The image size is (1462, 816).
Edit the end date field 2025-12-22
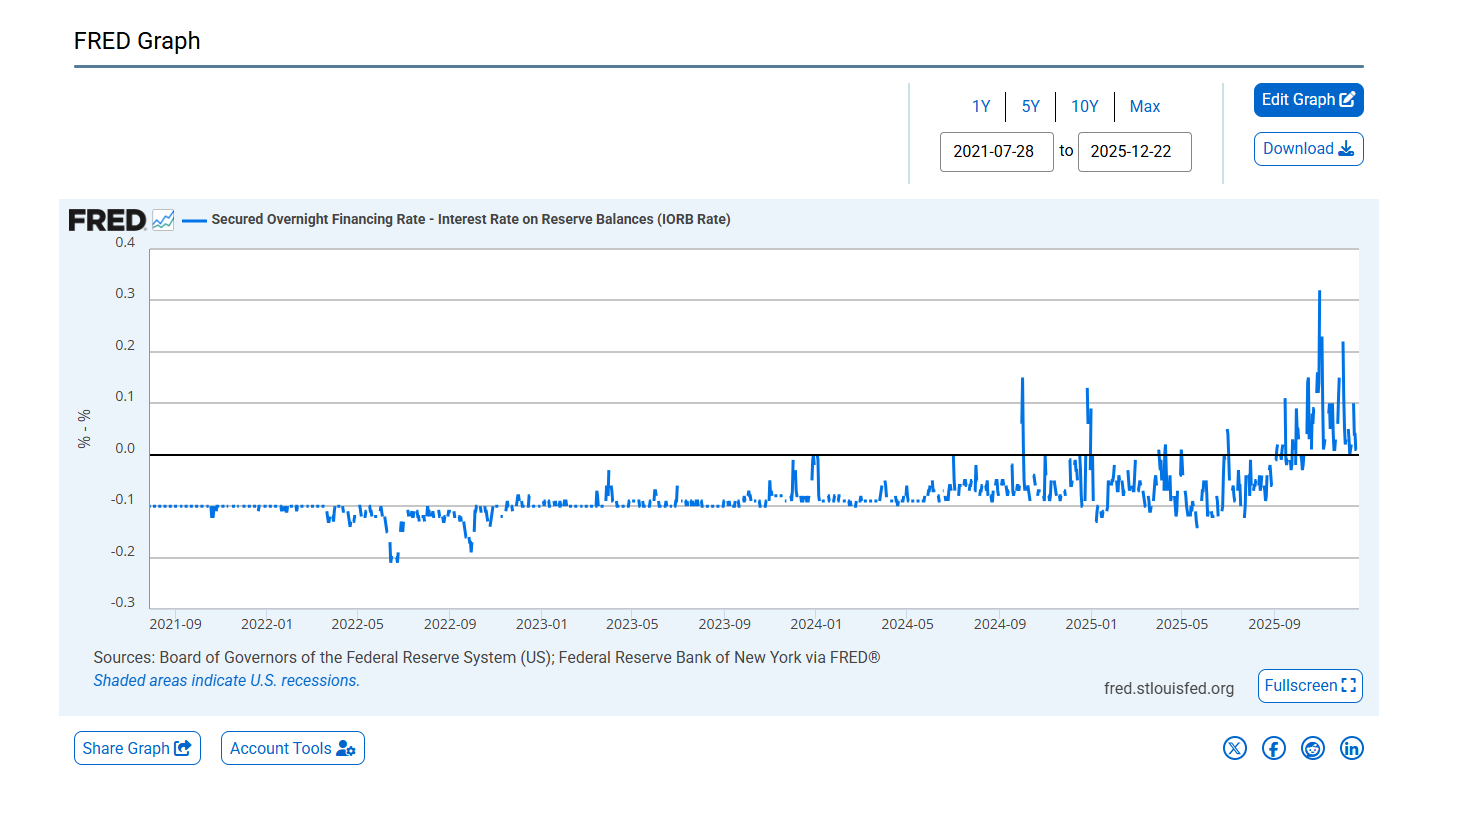(1134, 152)
